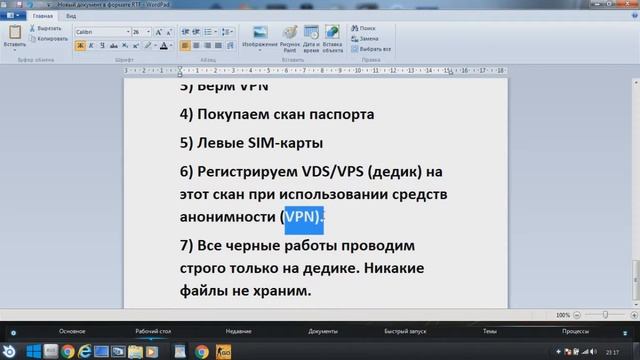Open the Calibri font family dropdown
The image size is (640, 360).
pyautogui.click(x=128, y=32)
